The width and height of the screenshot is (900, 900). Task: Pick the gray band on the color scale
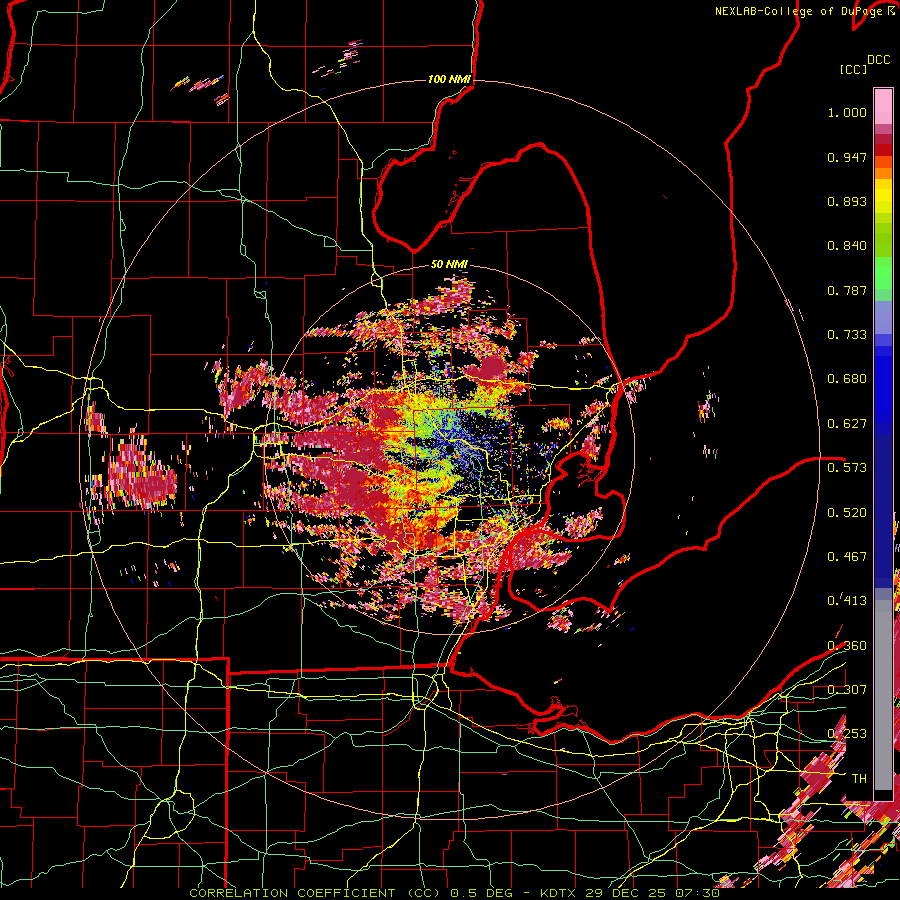[x=883, y=695]
